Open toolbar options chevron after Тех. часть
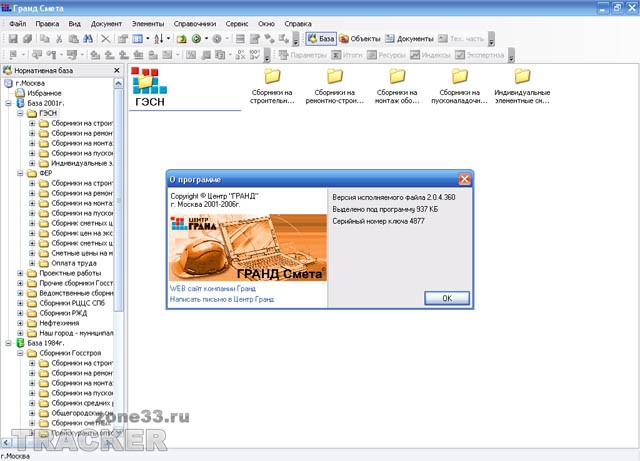This screenshot has width=640, height=461. click(491, 39)
